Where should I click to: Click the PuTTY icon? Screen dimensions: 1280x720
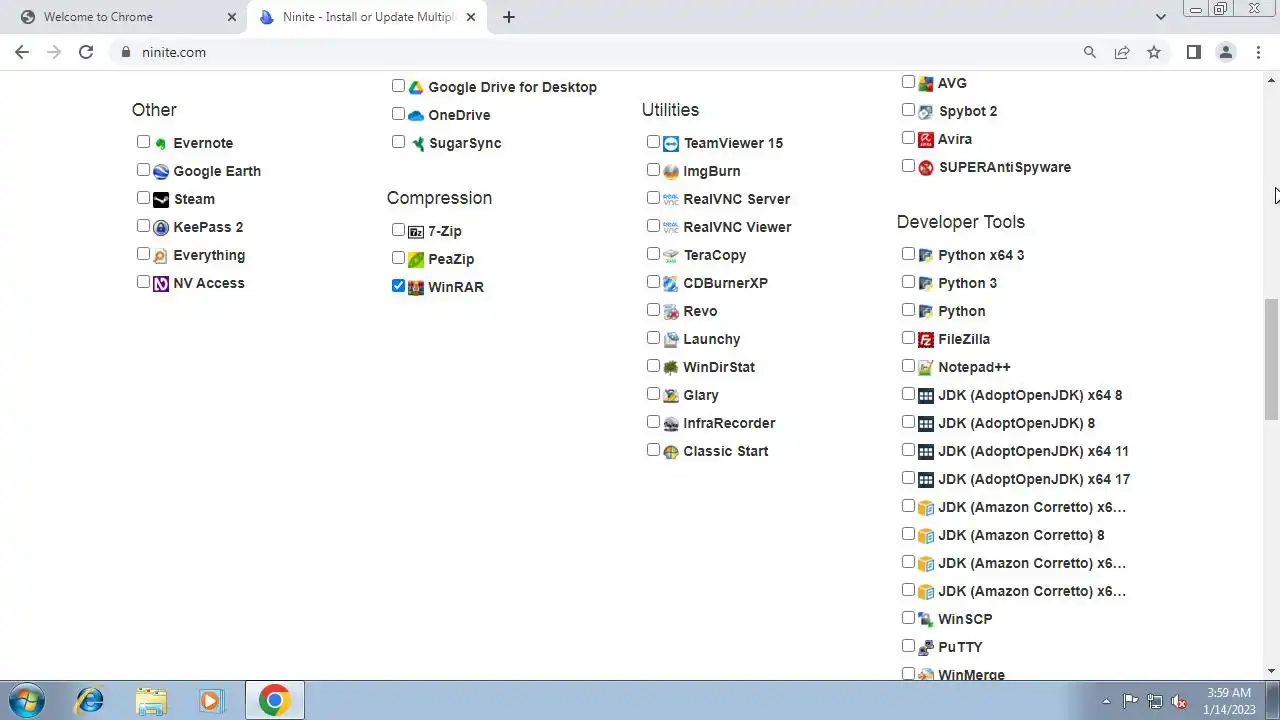(x=926, y=647)
